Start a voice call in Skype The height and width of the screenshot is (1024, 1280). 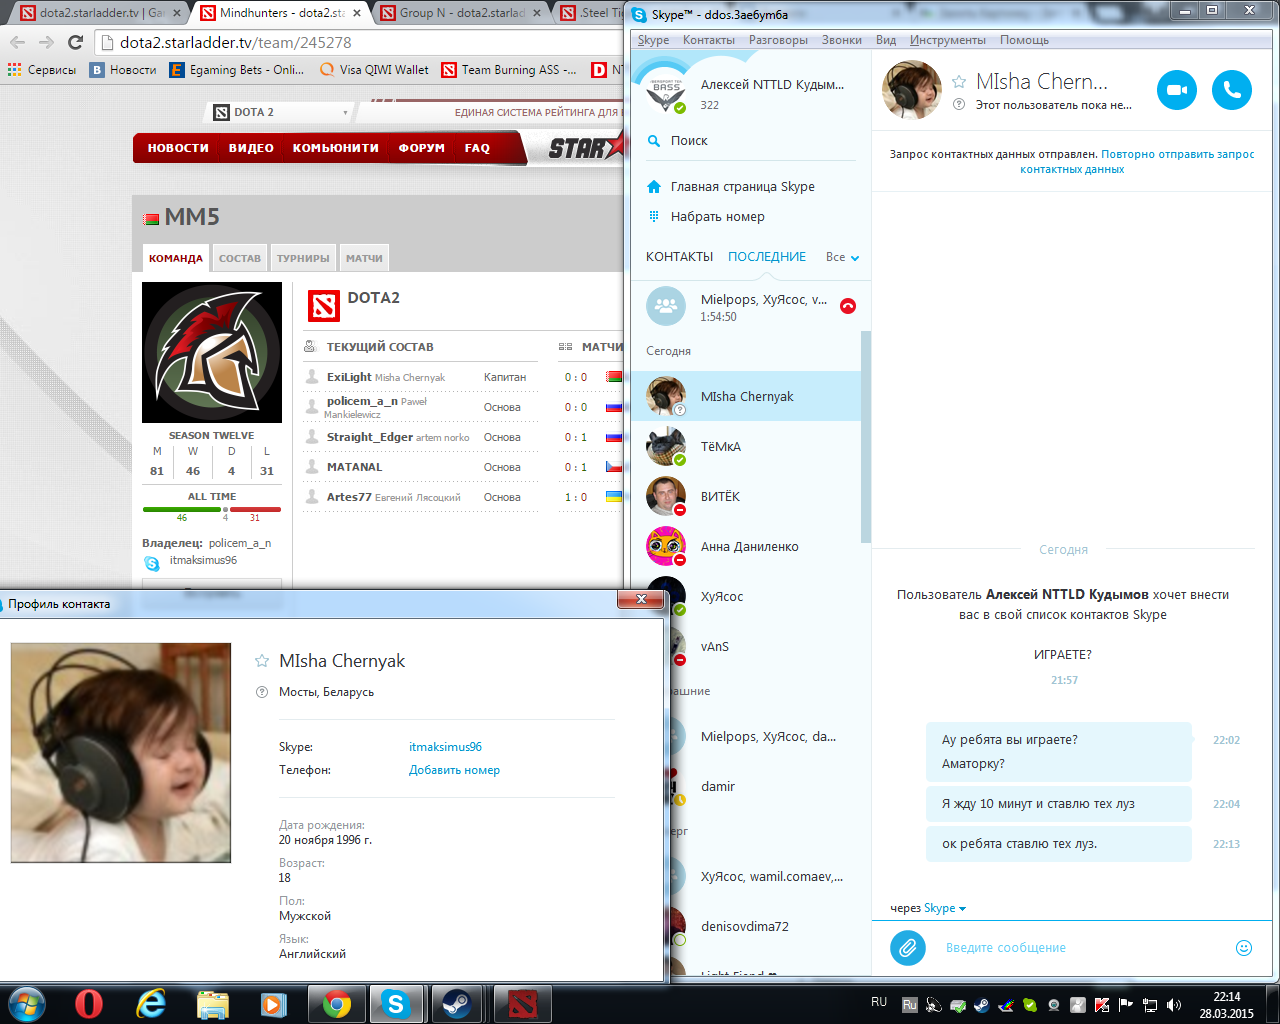click(x=1232, y=90)
